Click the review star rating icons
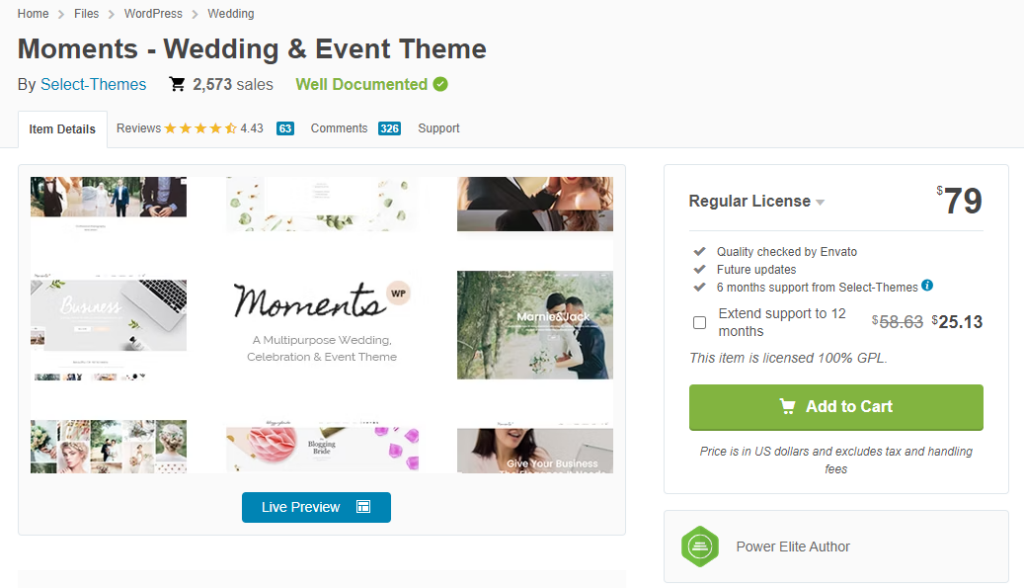The image size is (1024, 588). coord(200,128)
